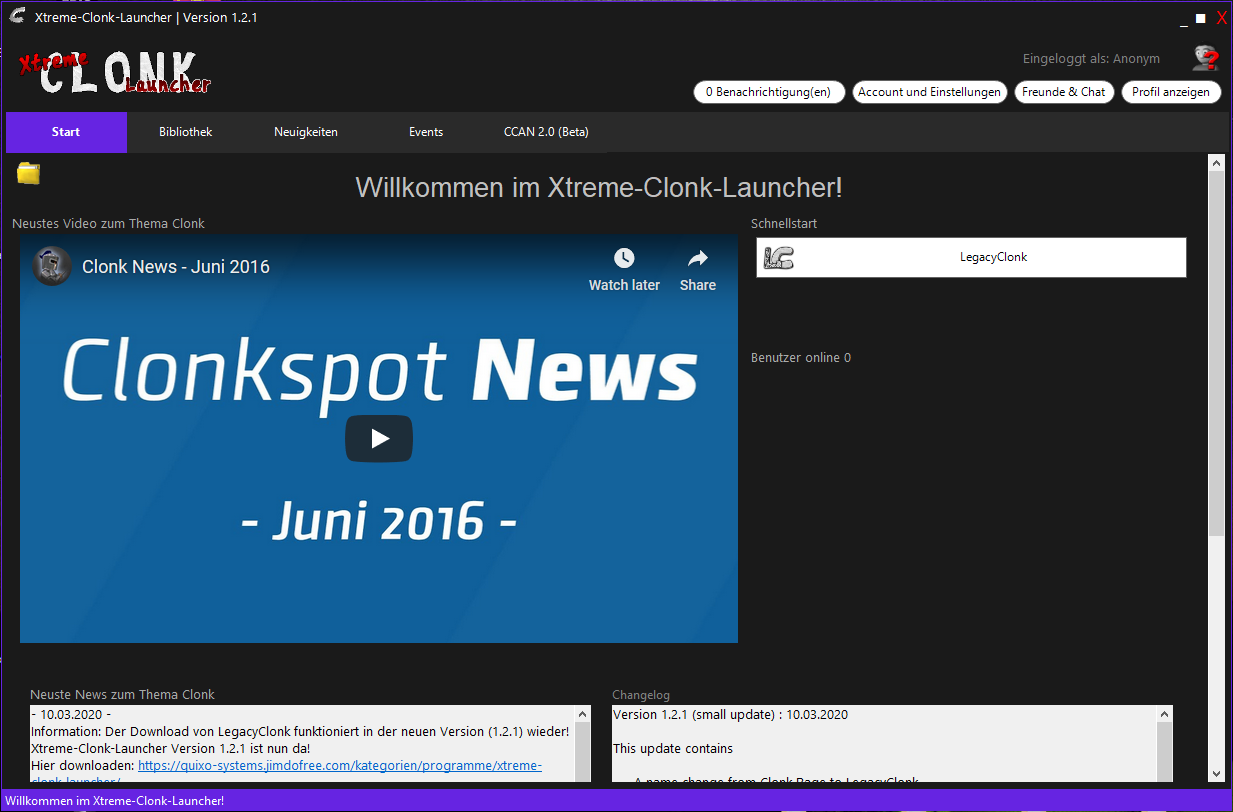Open 0 Benachrichtigung(en) button
The height and width of the screenshot is (812, 1233).
(769, 92)
